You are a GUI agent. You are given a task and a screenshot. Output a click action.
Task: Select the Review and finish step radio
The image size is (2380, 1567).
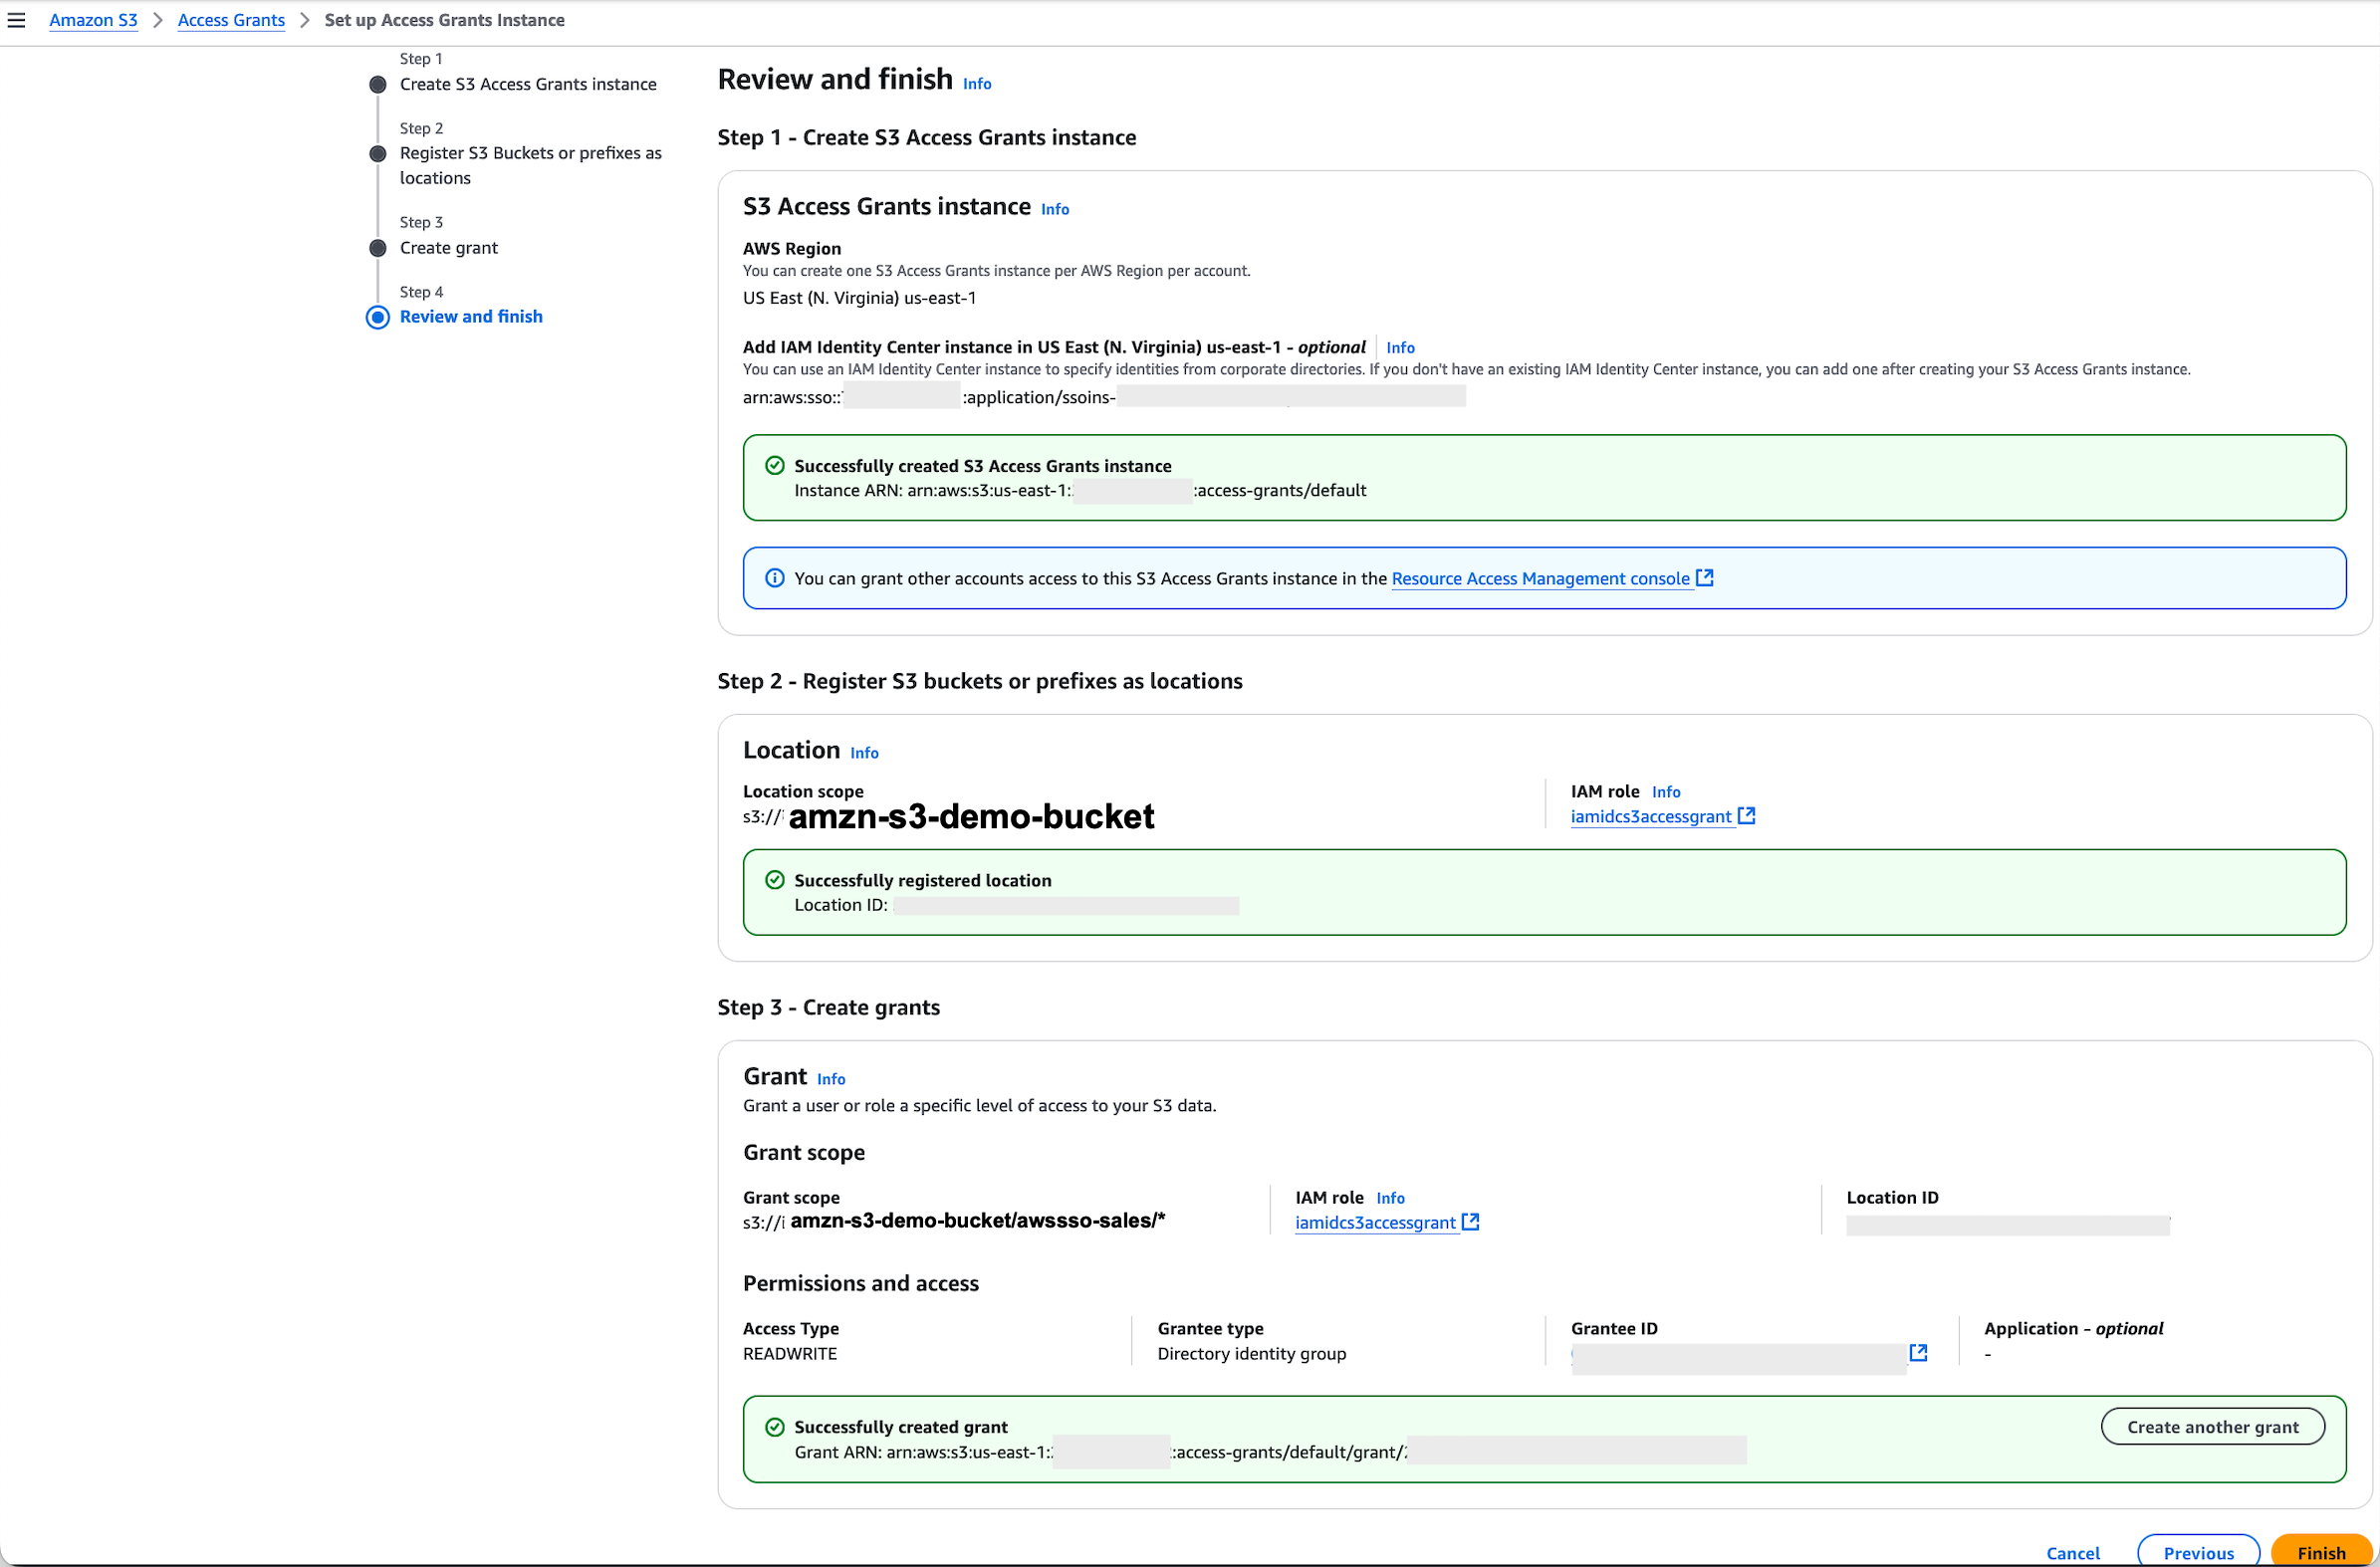click(x=377, y=317)
